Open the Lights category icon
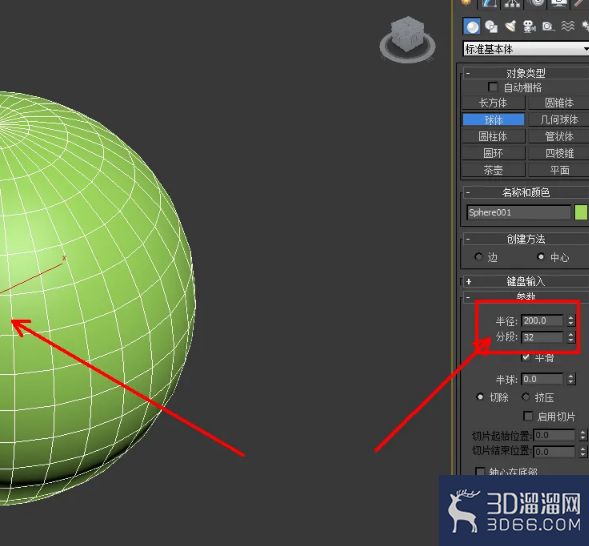This screenshot has height=546, width=589. pyautogui.click(x=510, y=26)
